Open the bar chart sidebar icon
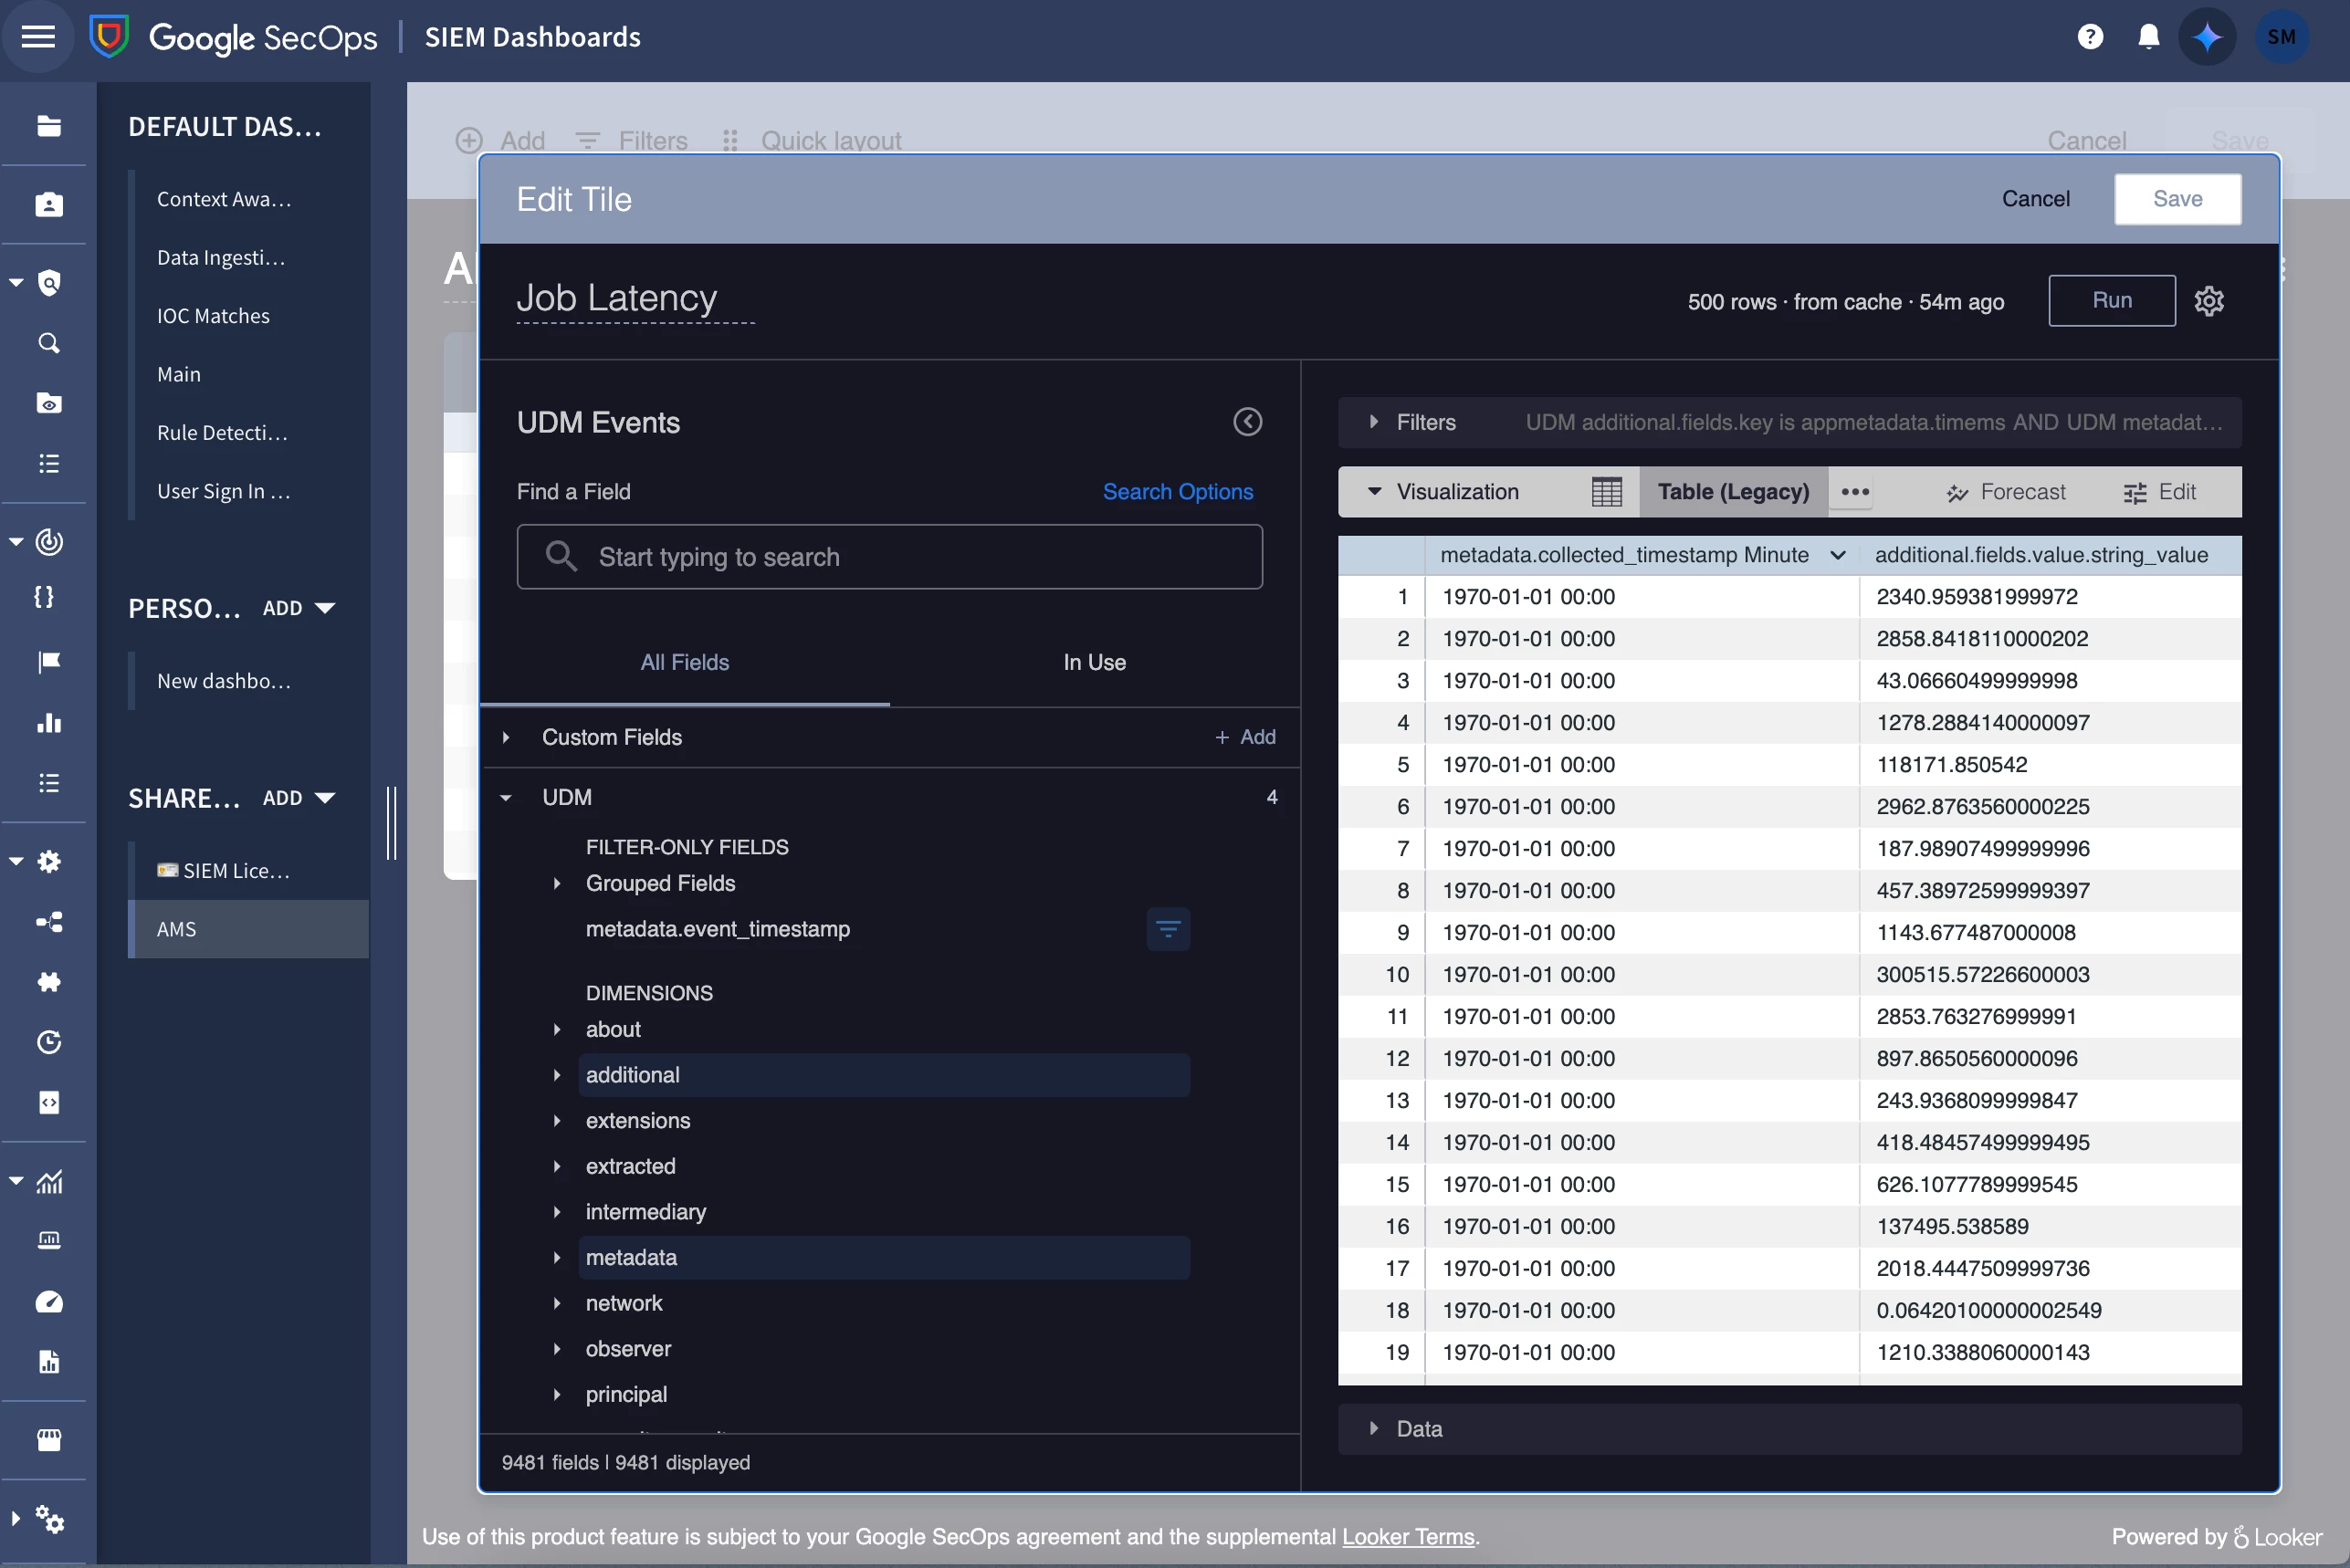This screenshot has width=2350, height=1568. pyautogui.click(x=48, y=722)
